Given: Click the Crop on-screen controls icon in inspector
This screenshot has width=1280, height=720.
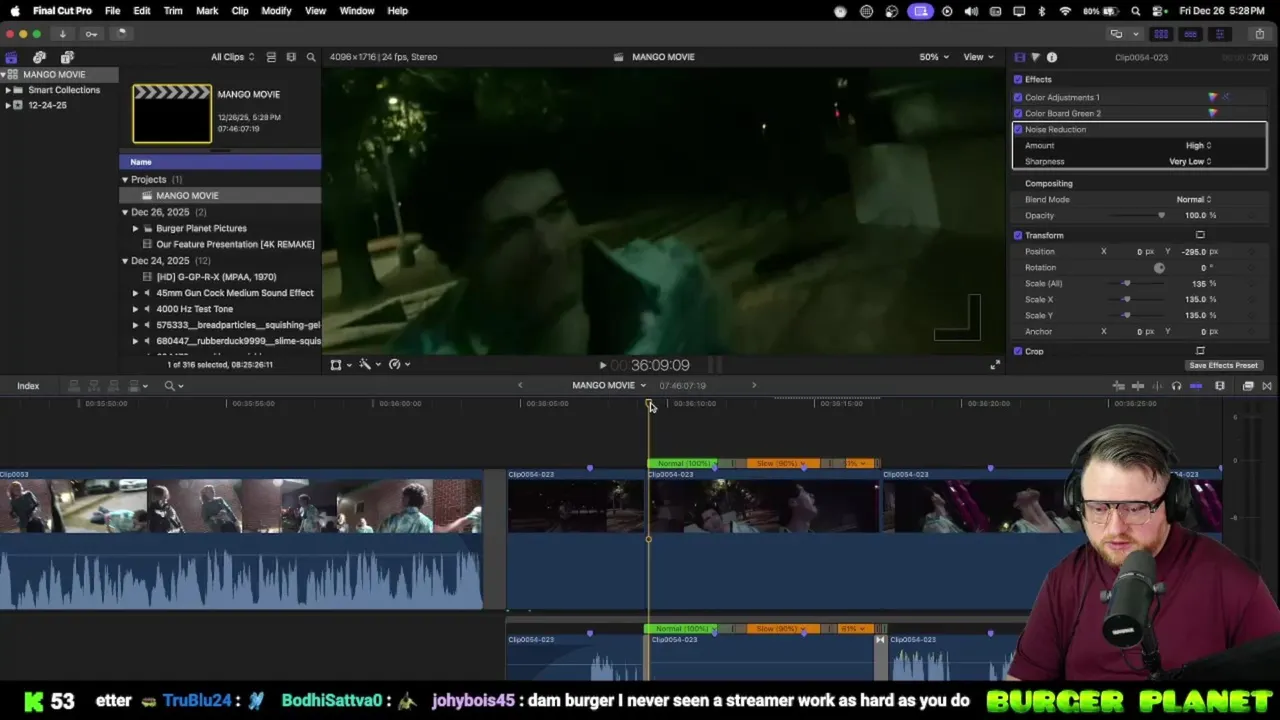Looking at the screenshot, I should tap(1200, 351).
